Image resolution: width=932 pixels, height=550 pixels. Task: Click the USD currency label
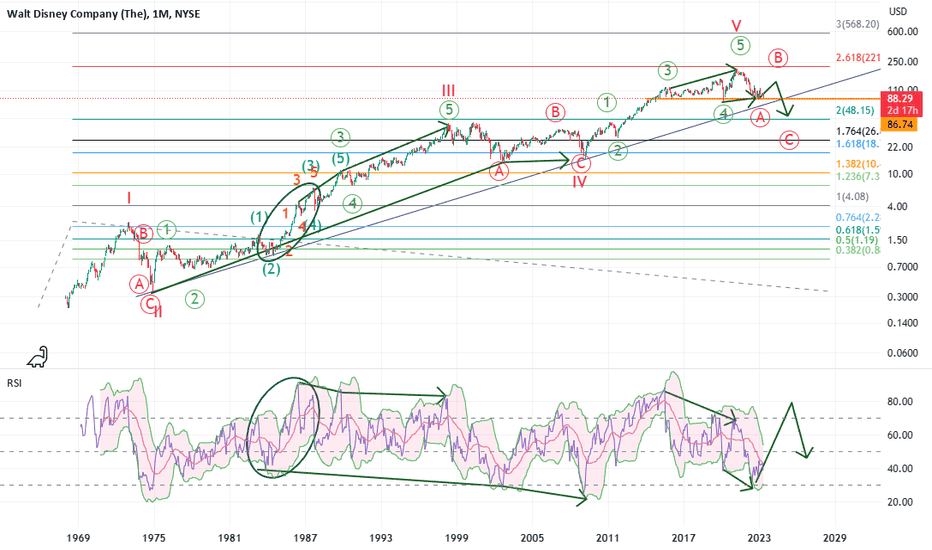(898, 12)
